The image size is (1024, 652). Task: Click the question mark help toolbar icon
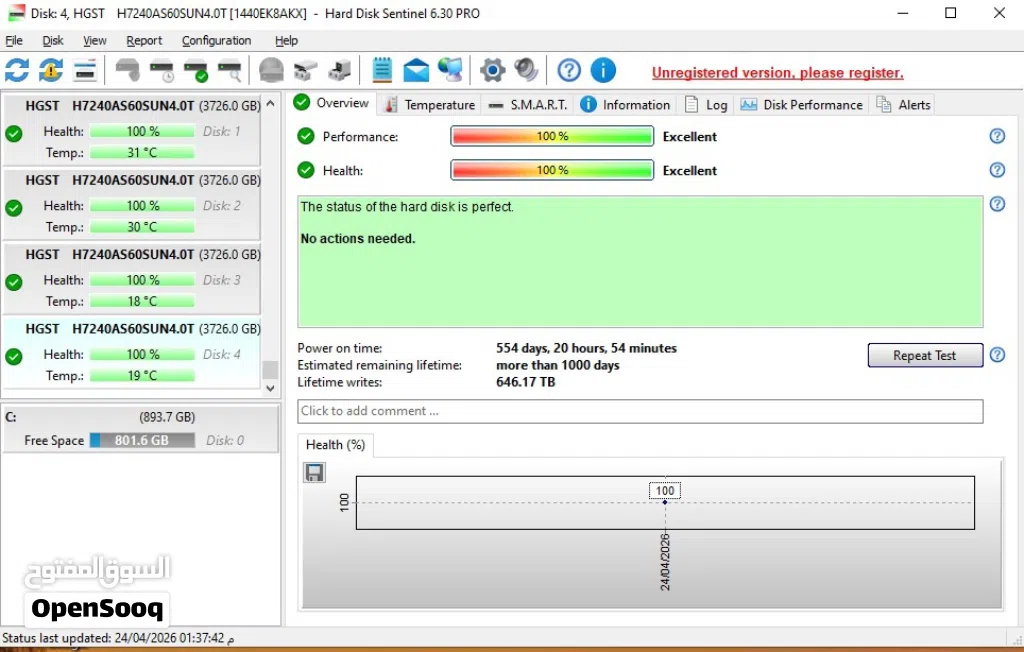(569, 70)
